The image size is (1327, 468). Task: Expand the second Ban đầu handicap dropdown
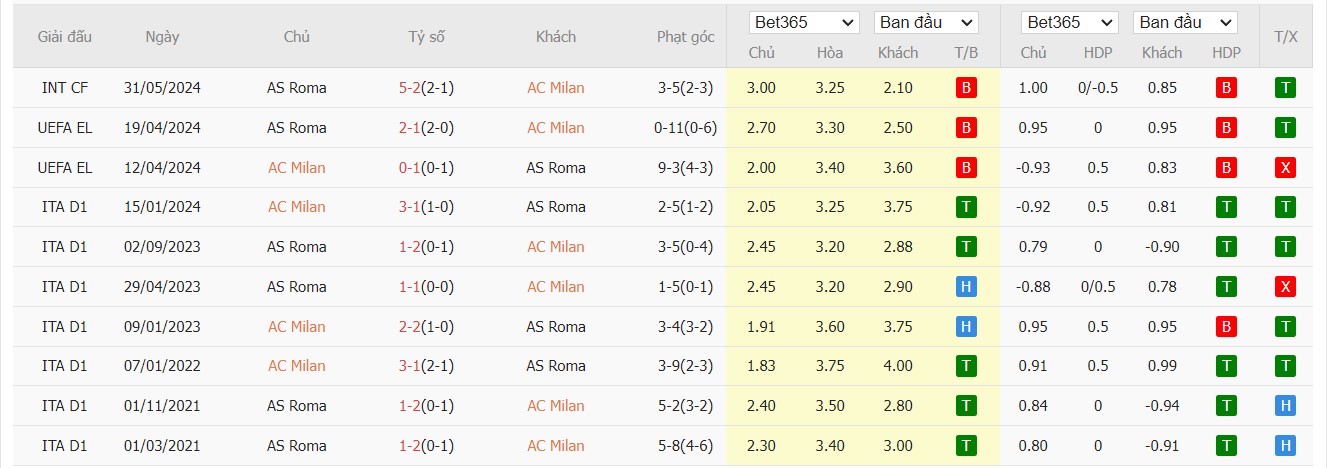point(1185,22)
